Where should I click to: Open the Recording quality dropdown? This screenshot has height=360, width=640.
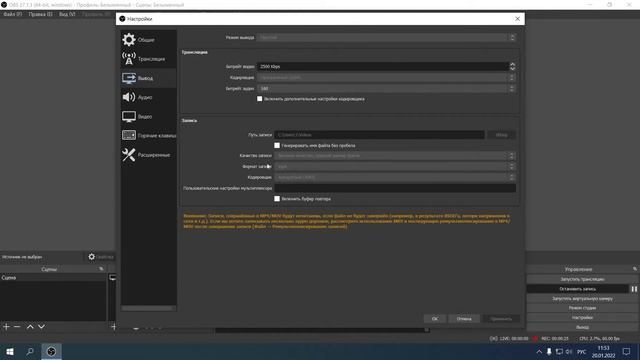click(395, 156)
